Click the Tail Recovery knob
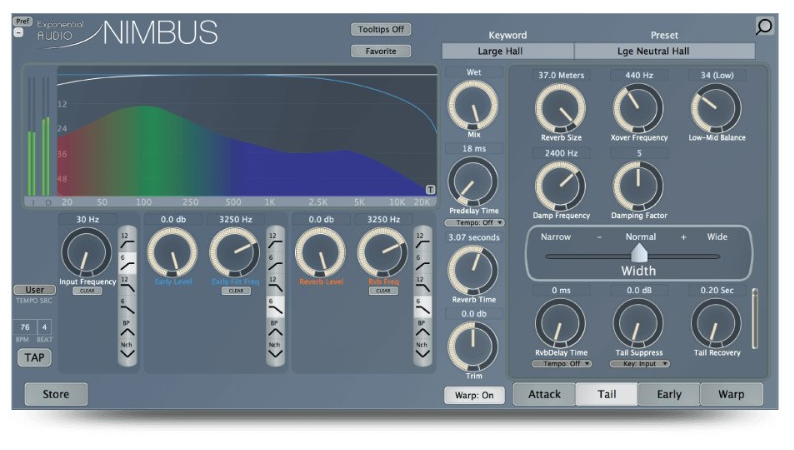Image resolution: width=794 pixels, height=450 pixels. [x=716, y=324]
